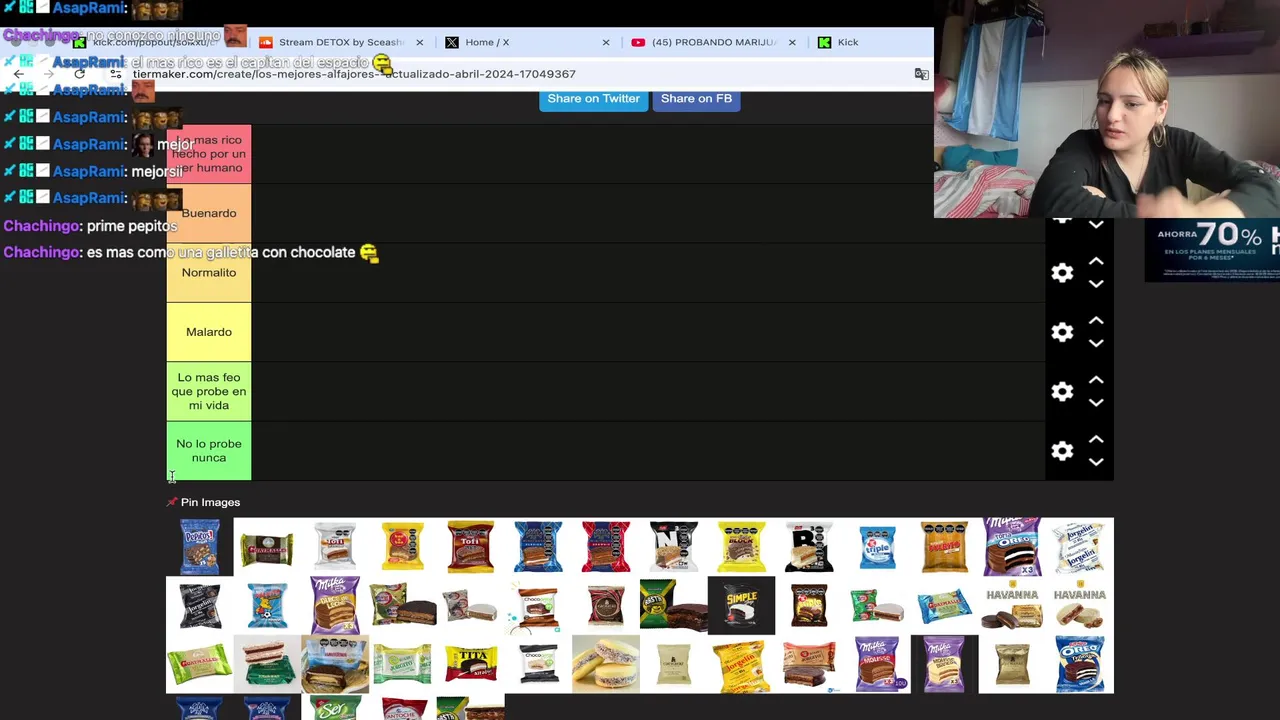Click the translate page icon in address bar

(921, 74)
